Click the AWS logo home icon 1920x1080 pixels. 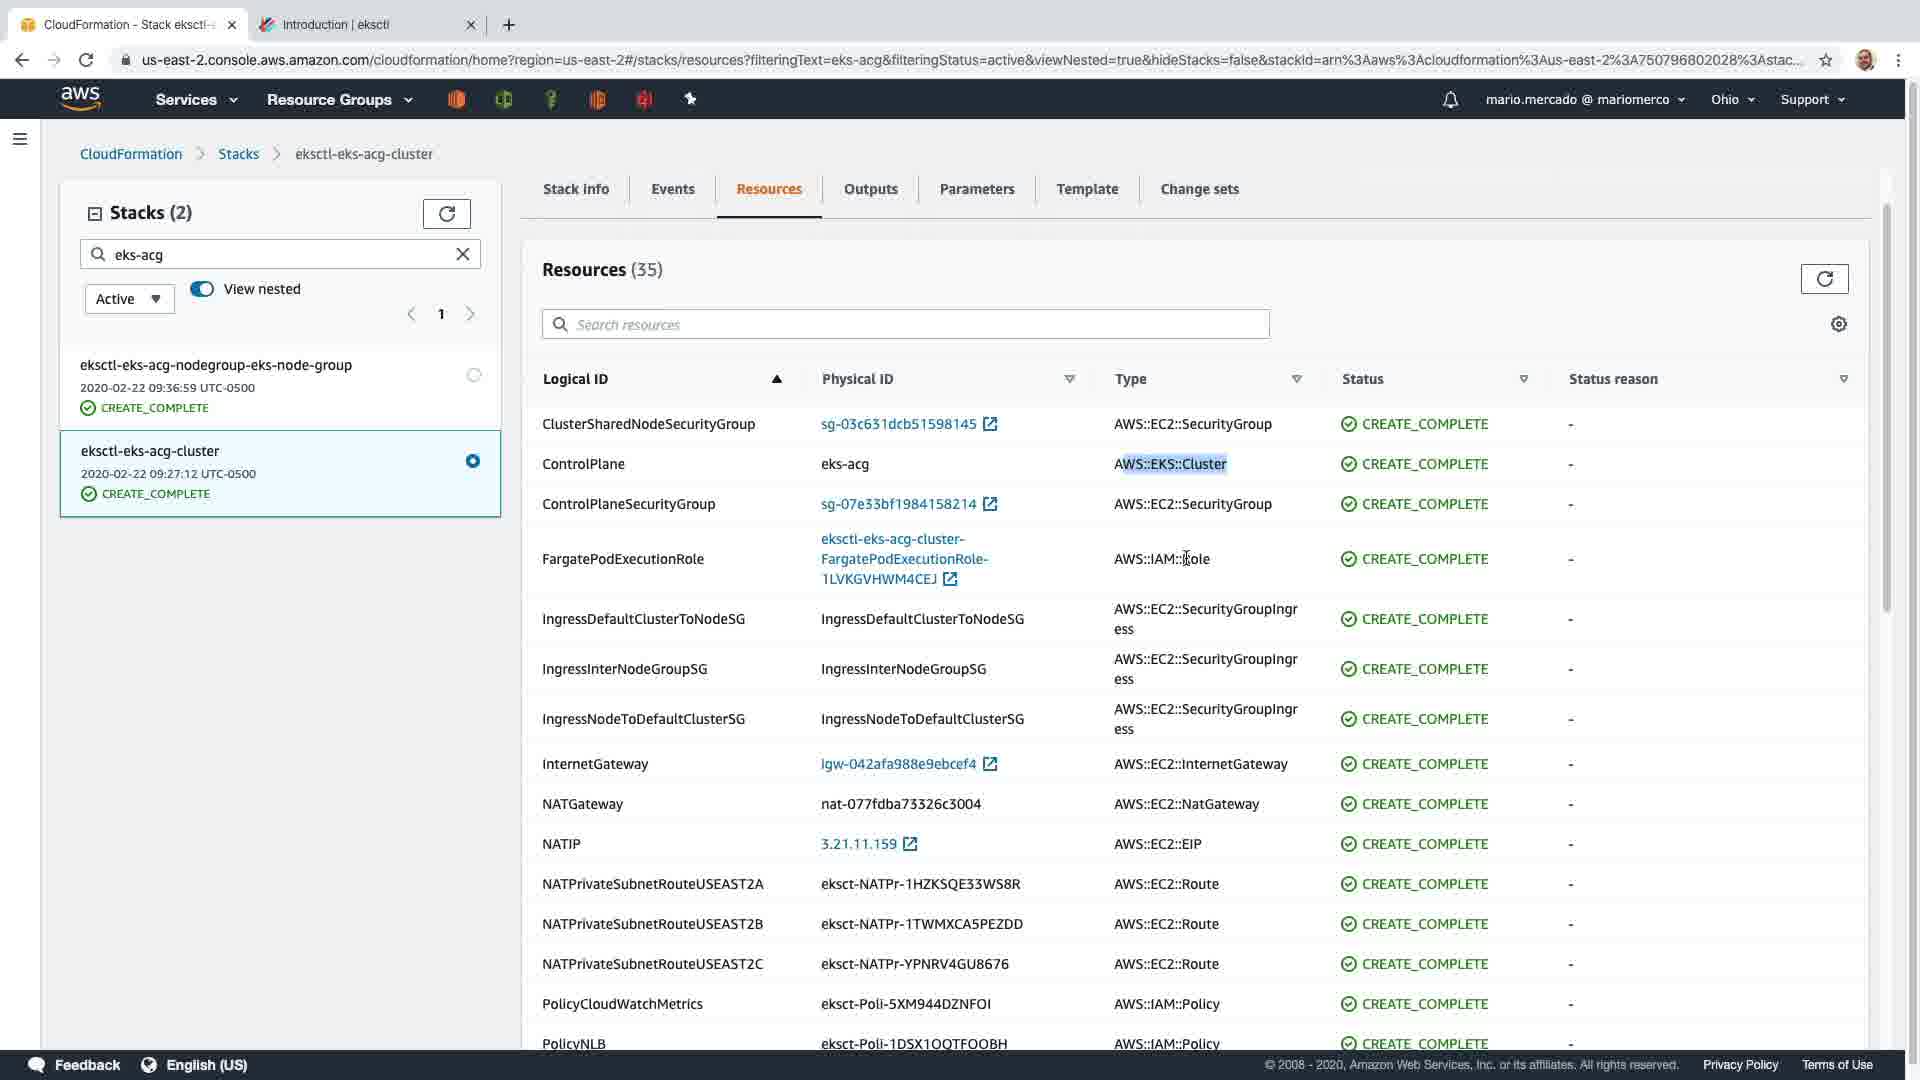[x=80, y=98]
